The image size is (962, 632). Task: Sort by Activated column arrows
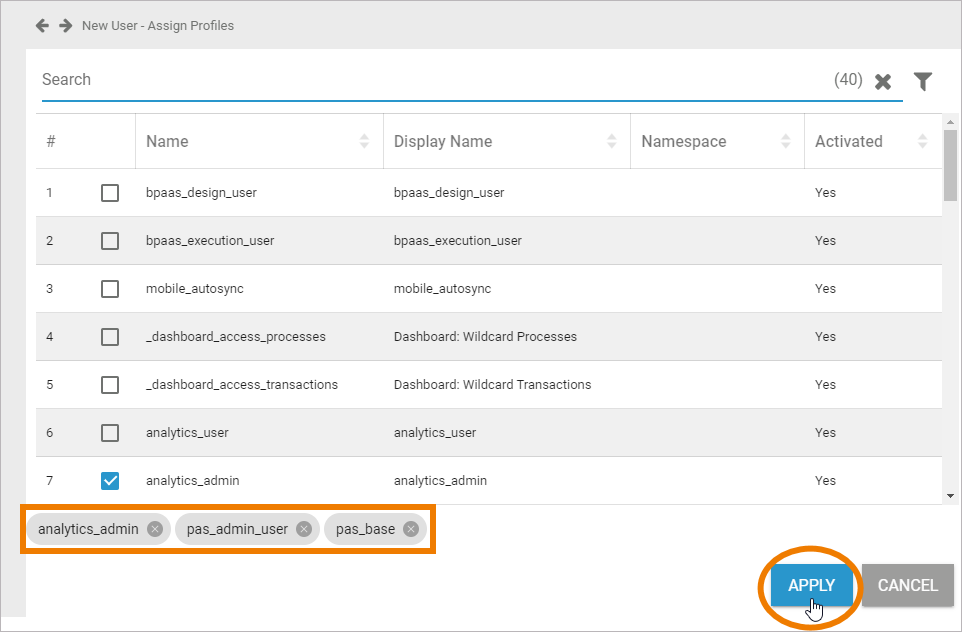922,142
